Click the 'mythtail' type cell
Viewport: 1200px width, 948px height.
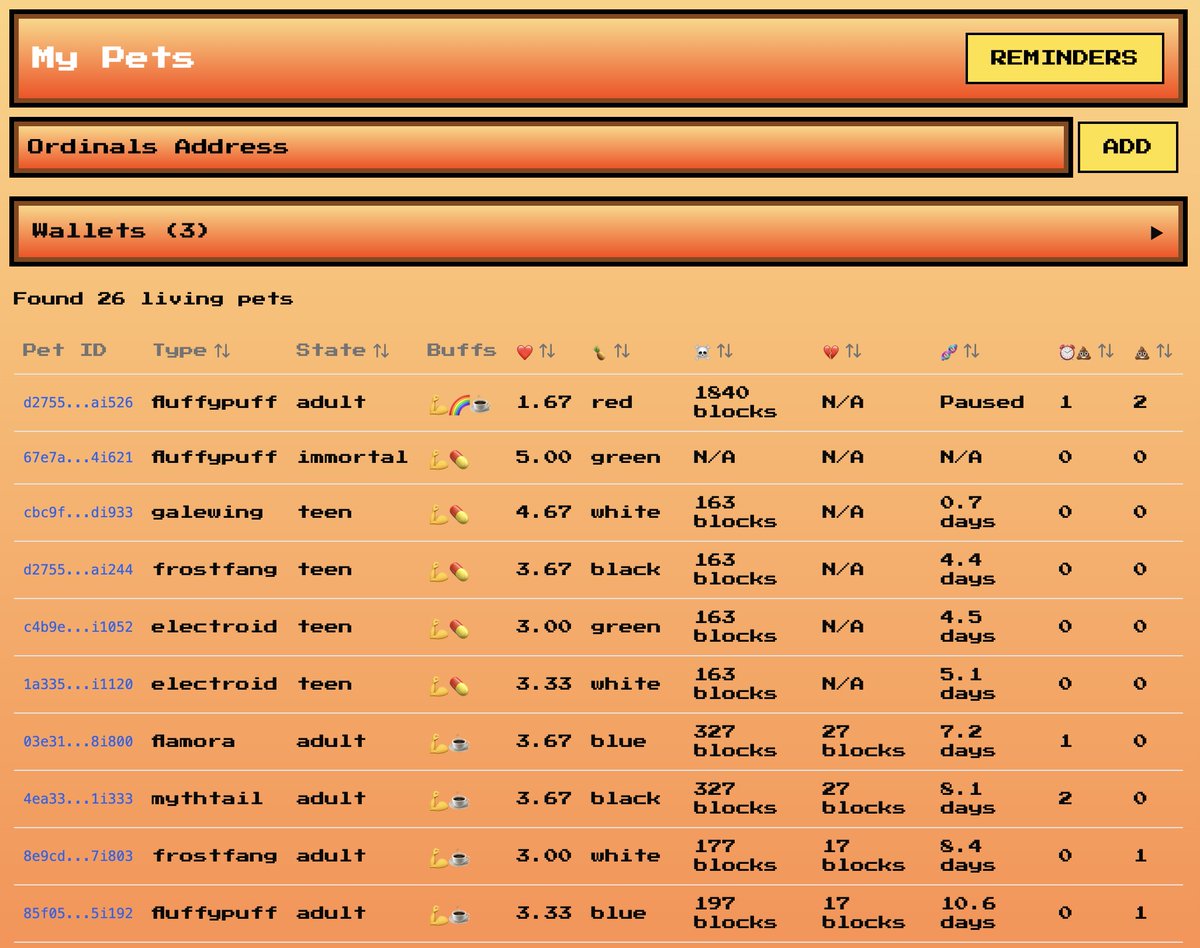(x=207, y=799)
